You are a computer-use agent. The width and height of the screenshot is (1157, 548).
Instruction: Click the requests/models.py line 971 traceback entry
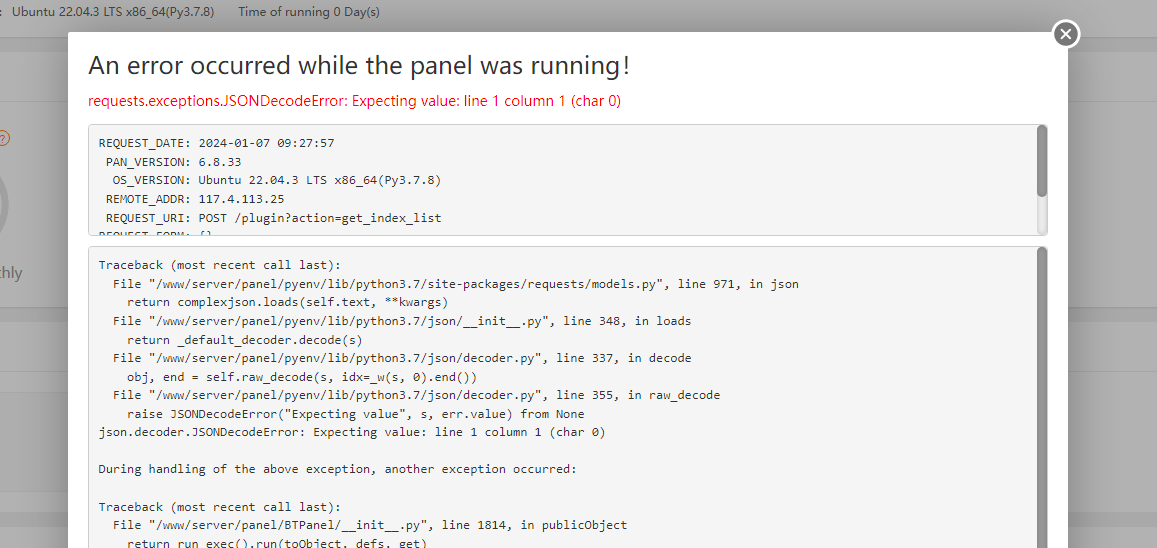(455, 284)
